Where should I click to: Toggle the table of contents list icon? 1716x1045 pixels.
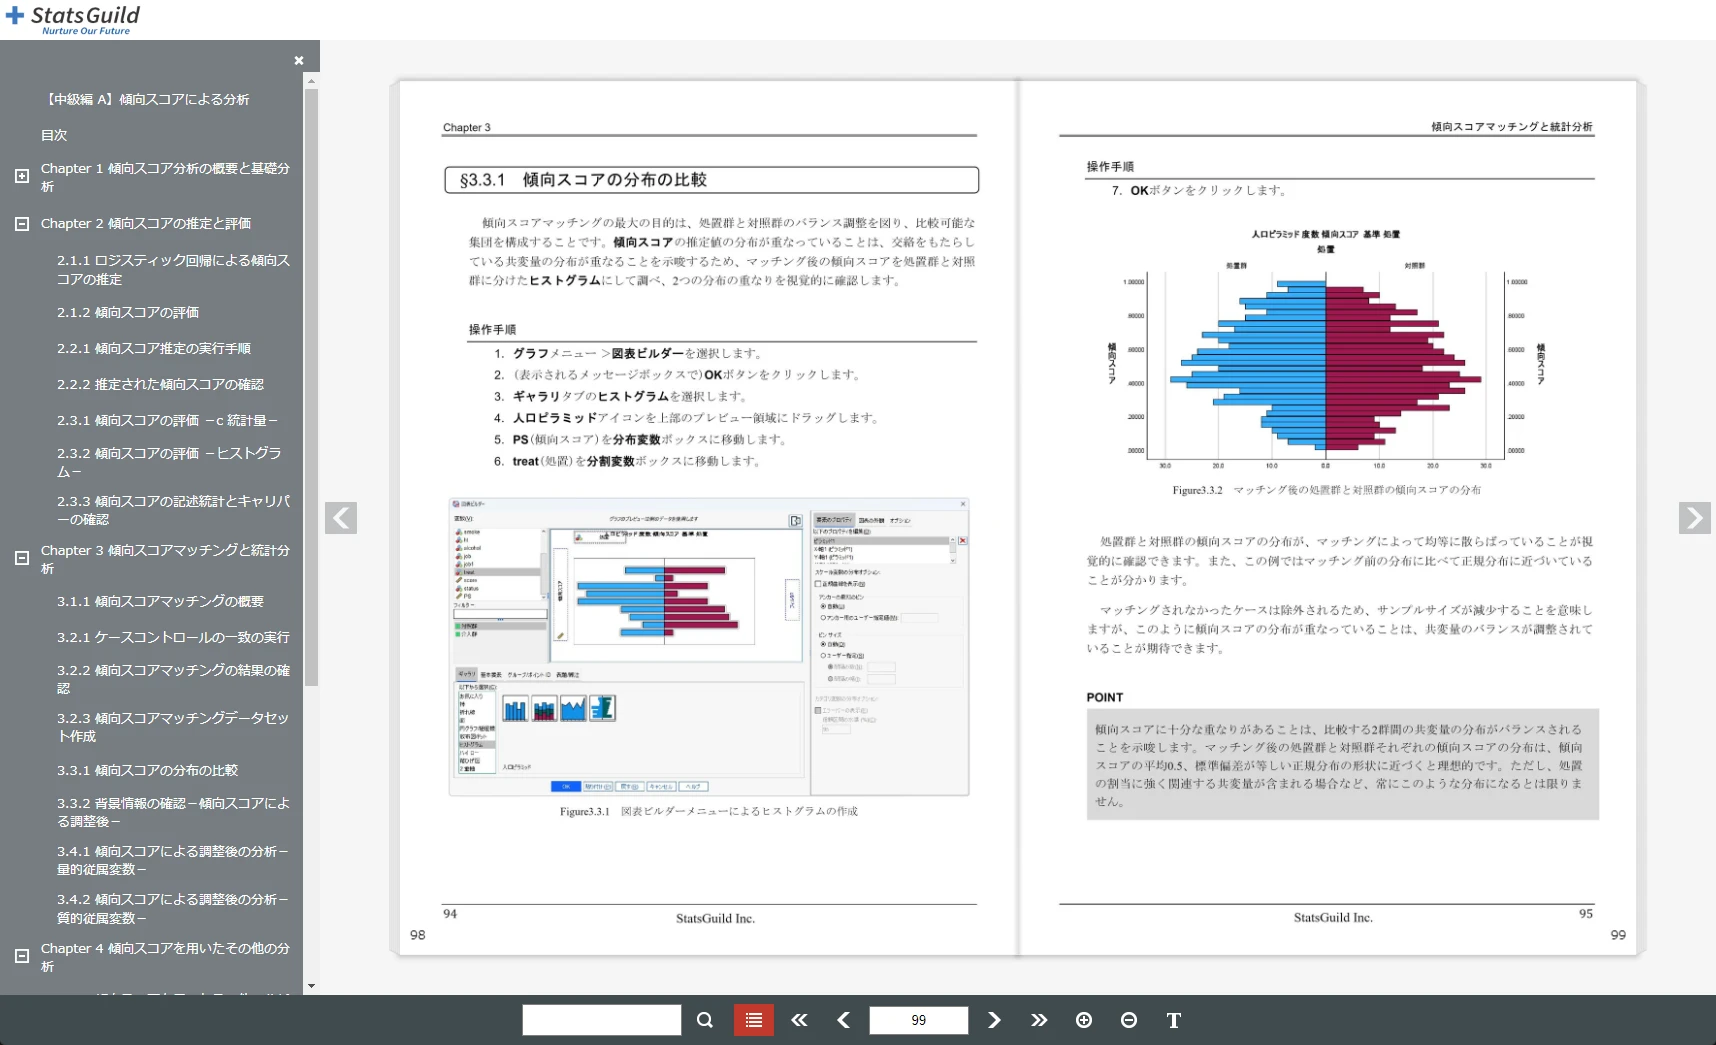pos(753,1020)
